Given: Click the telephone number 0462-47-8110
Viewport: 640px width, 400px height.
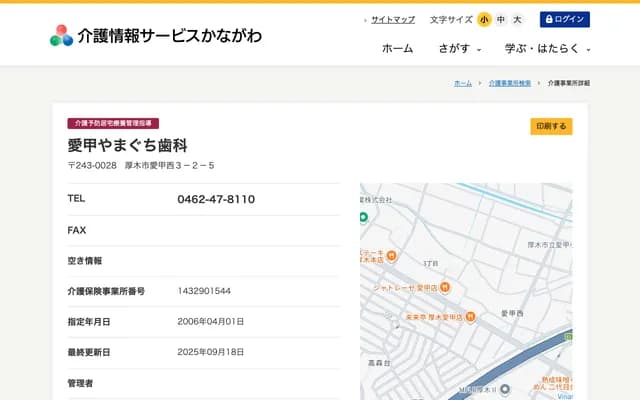Looking at the screenshot, I should tap(216, 199).
